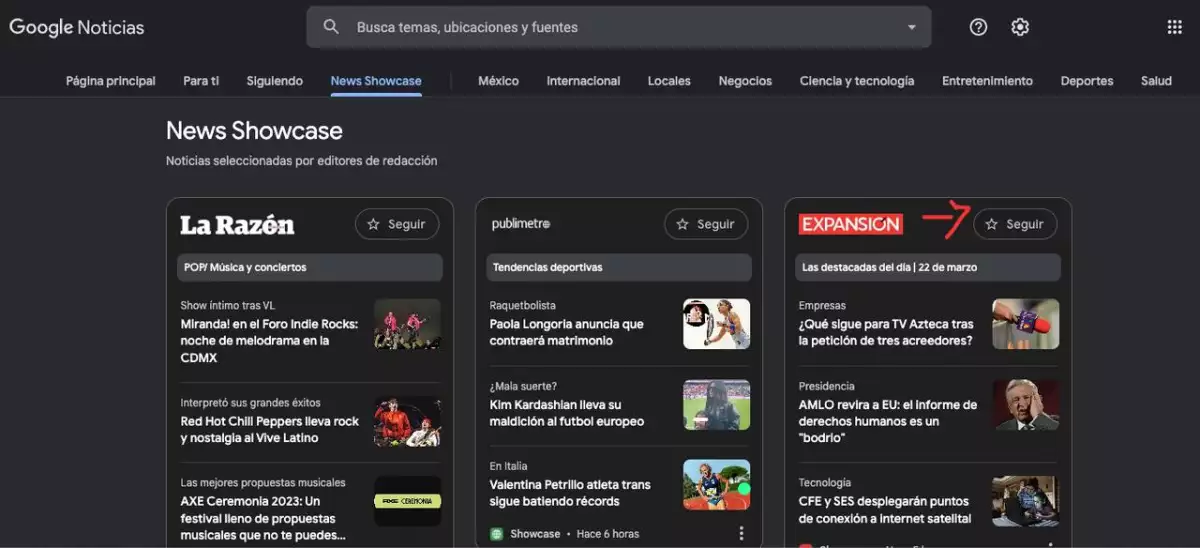Switch to the Deportes tab
The image size is (1200, 548).
coord(1087,81)
